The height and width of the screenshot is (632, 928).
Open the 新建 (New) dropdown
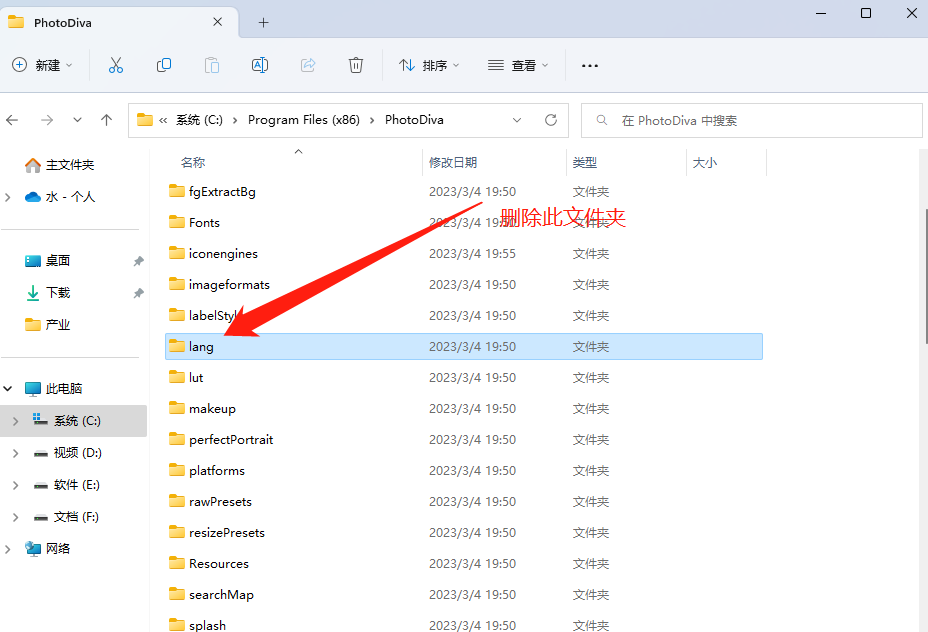43,65
